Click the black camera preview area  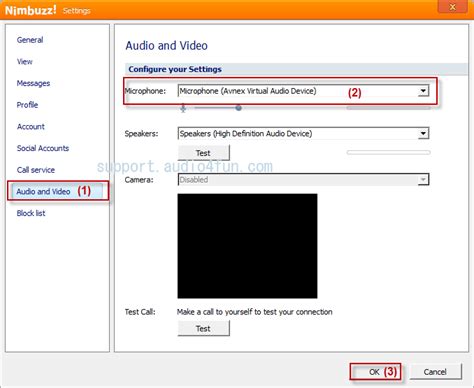(x=247, y=246)
